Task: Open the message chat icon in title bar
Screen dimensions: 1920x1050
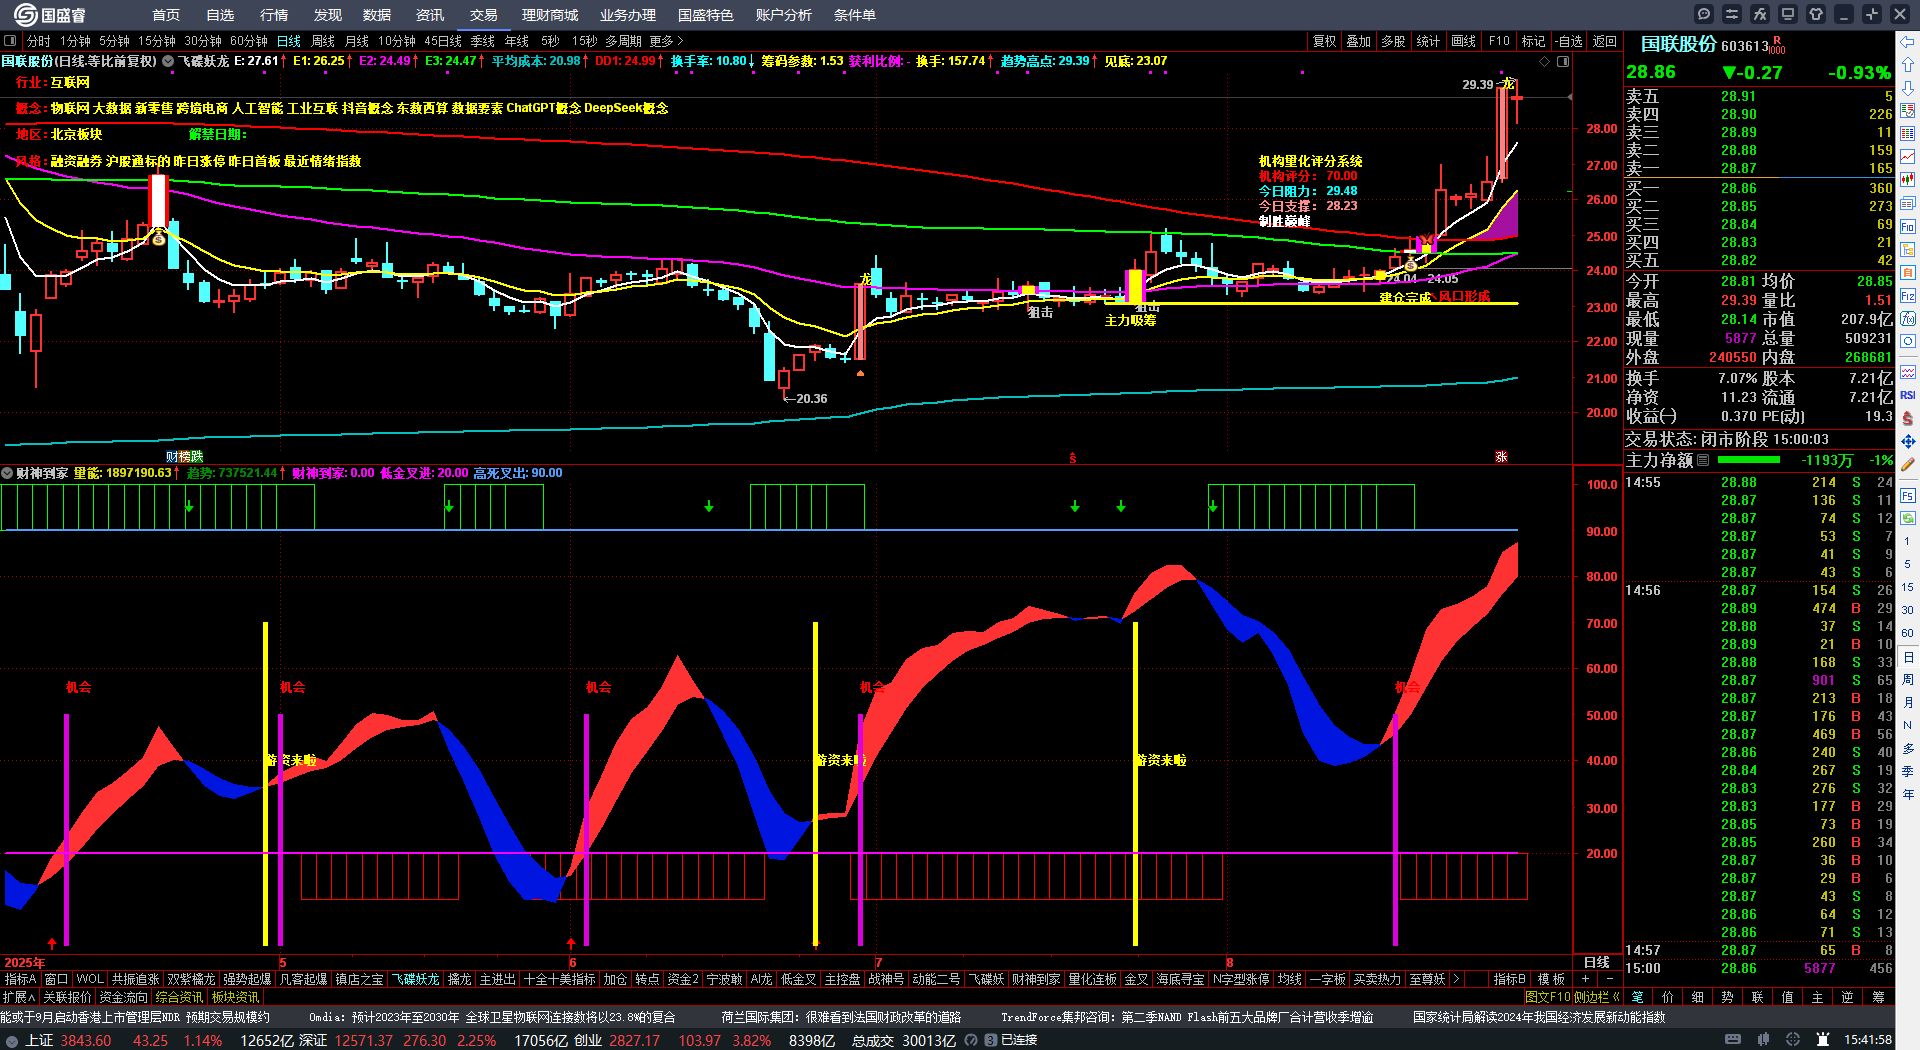Action: (1704, 14)
